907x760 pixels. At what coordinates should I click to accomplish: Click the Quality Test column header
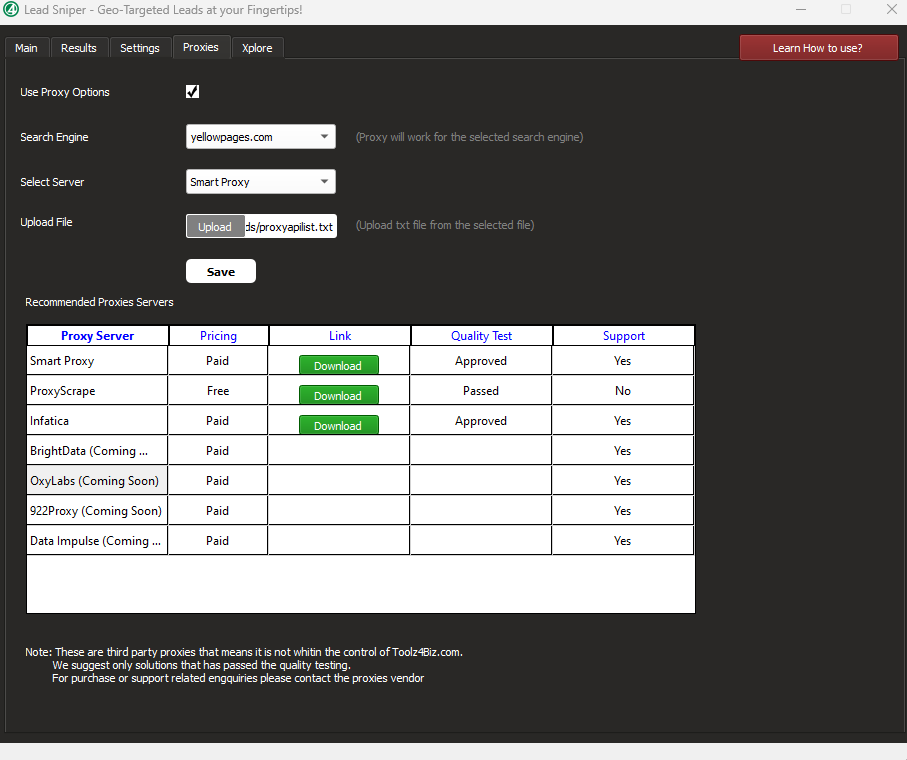tap(481, 335)
